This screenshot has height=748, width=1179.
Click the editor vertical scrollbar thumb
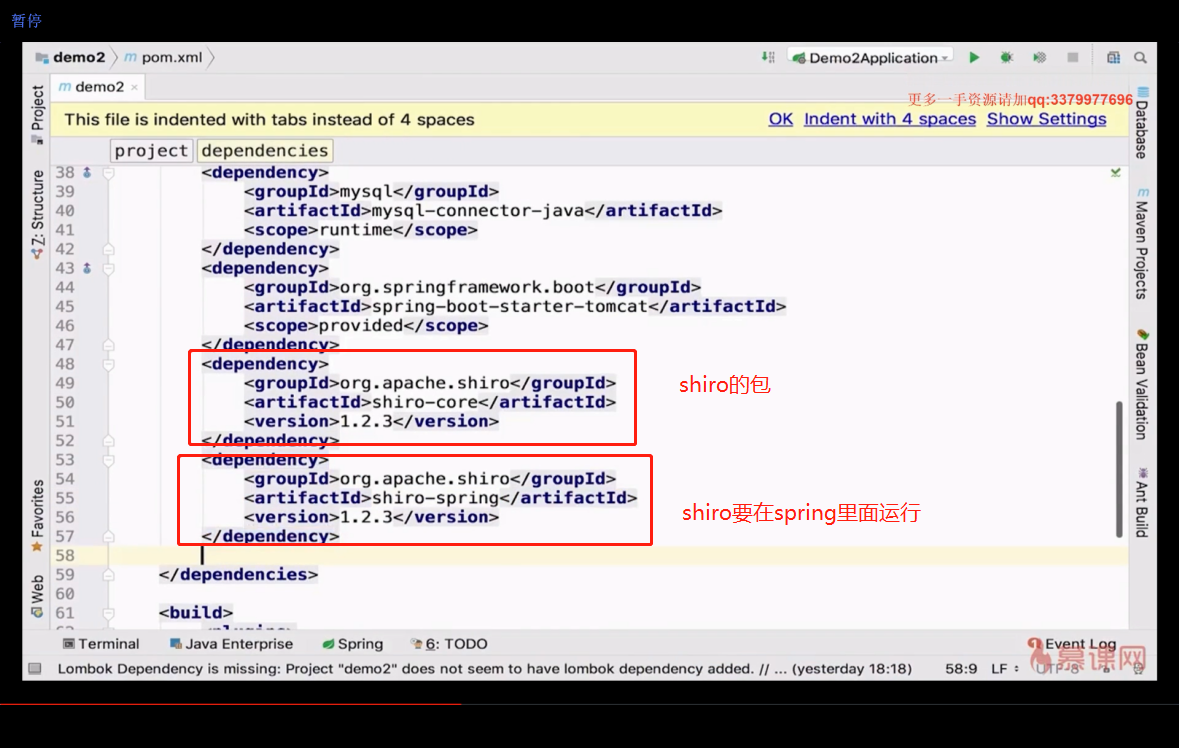(1119, 469)
